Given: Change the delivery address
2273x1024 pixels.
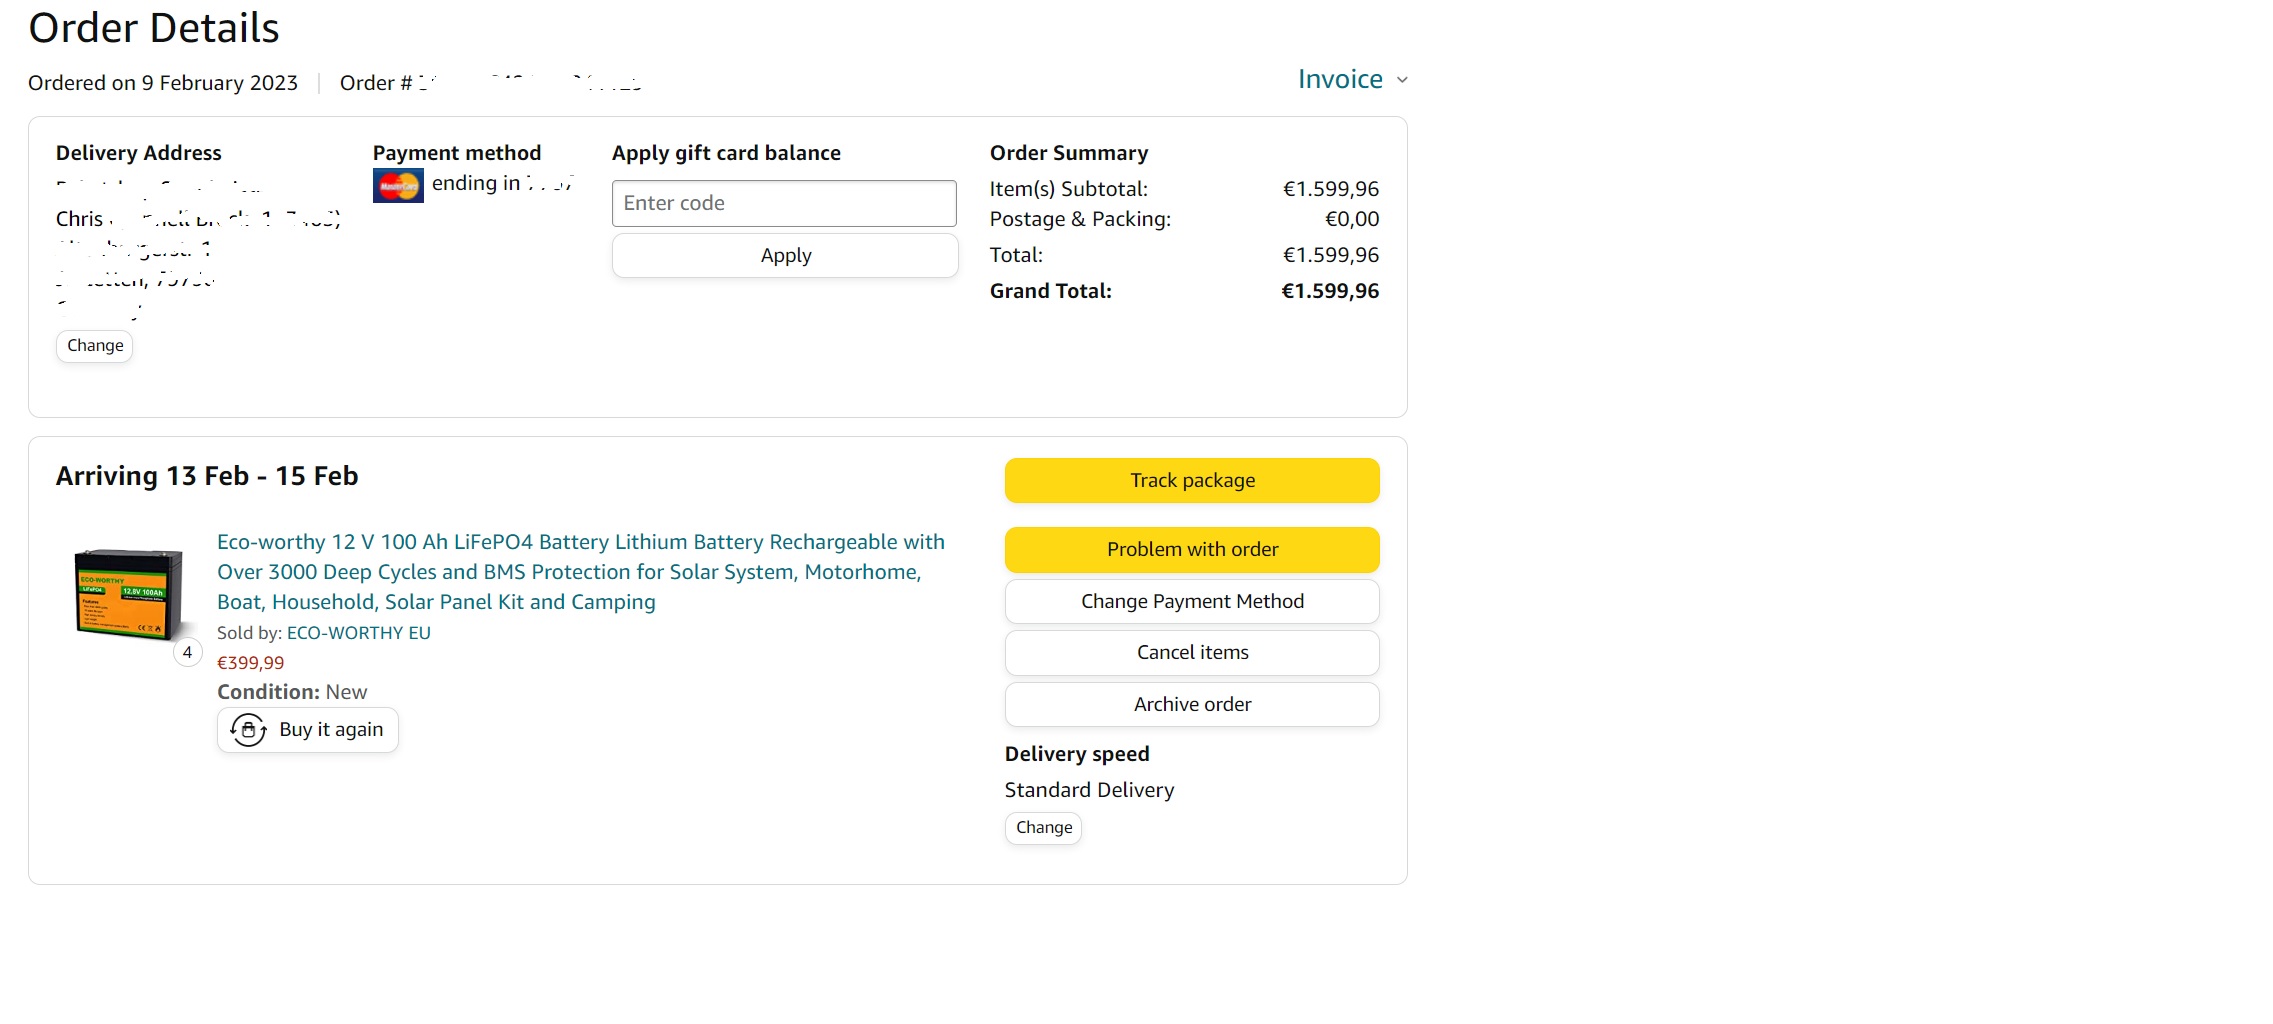Looking at the screenshot, I should pos(95,346).
